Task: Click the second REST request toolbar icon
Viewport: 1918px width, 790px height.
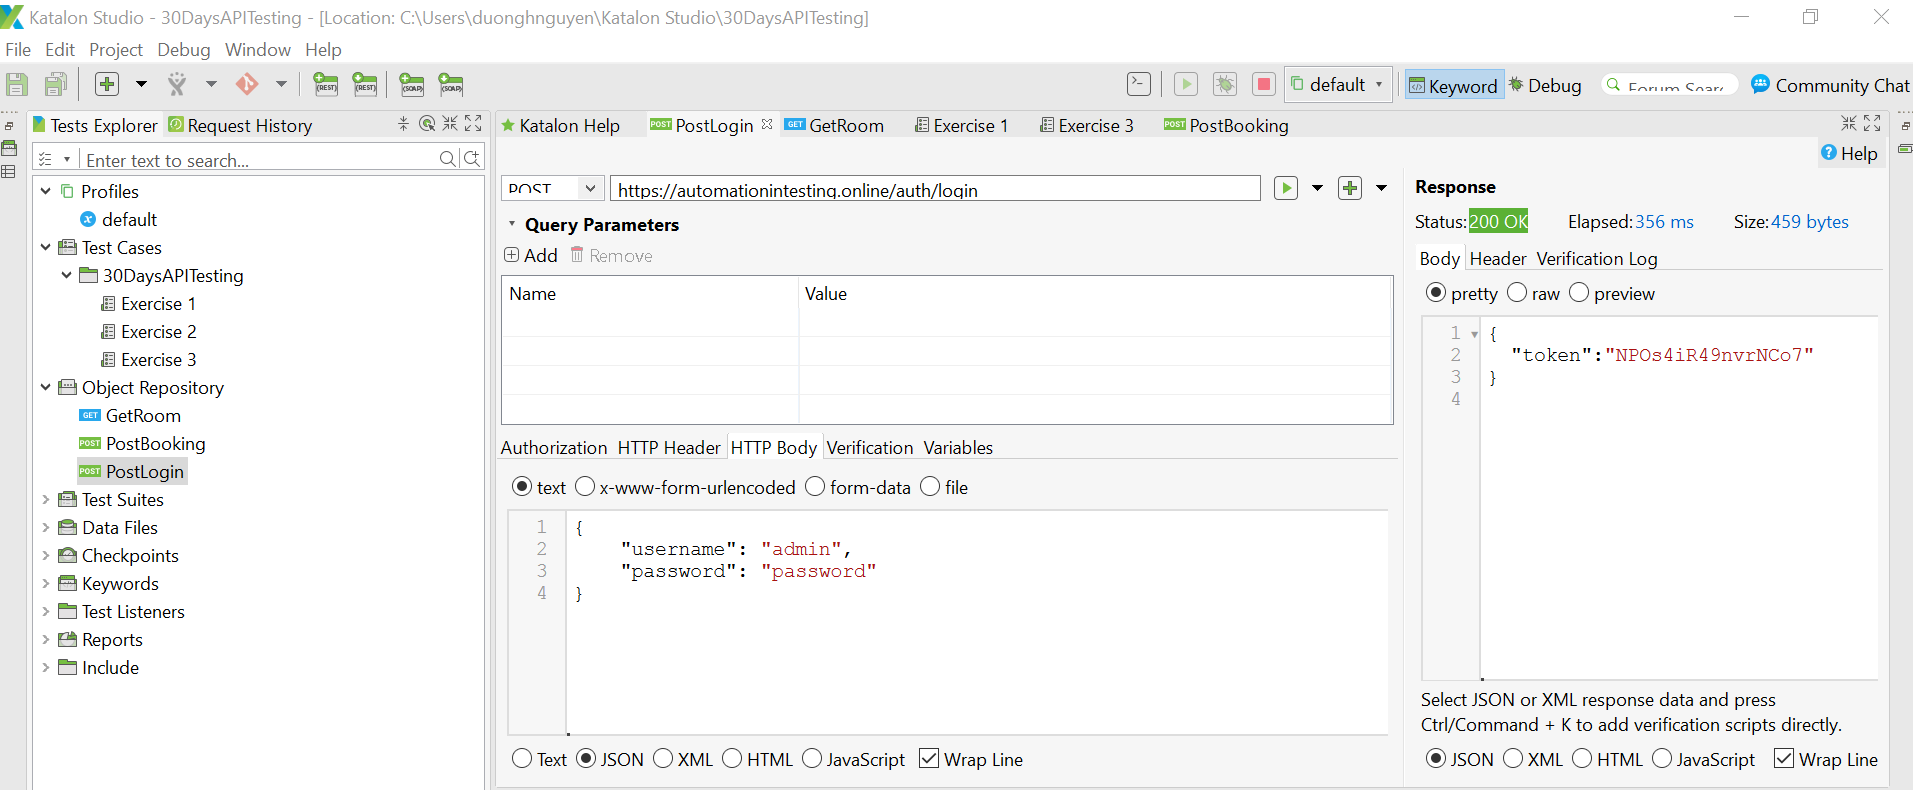Action: (365, 84)
